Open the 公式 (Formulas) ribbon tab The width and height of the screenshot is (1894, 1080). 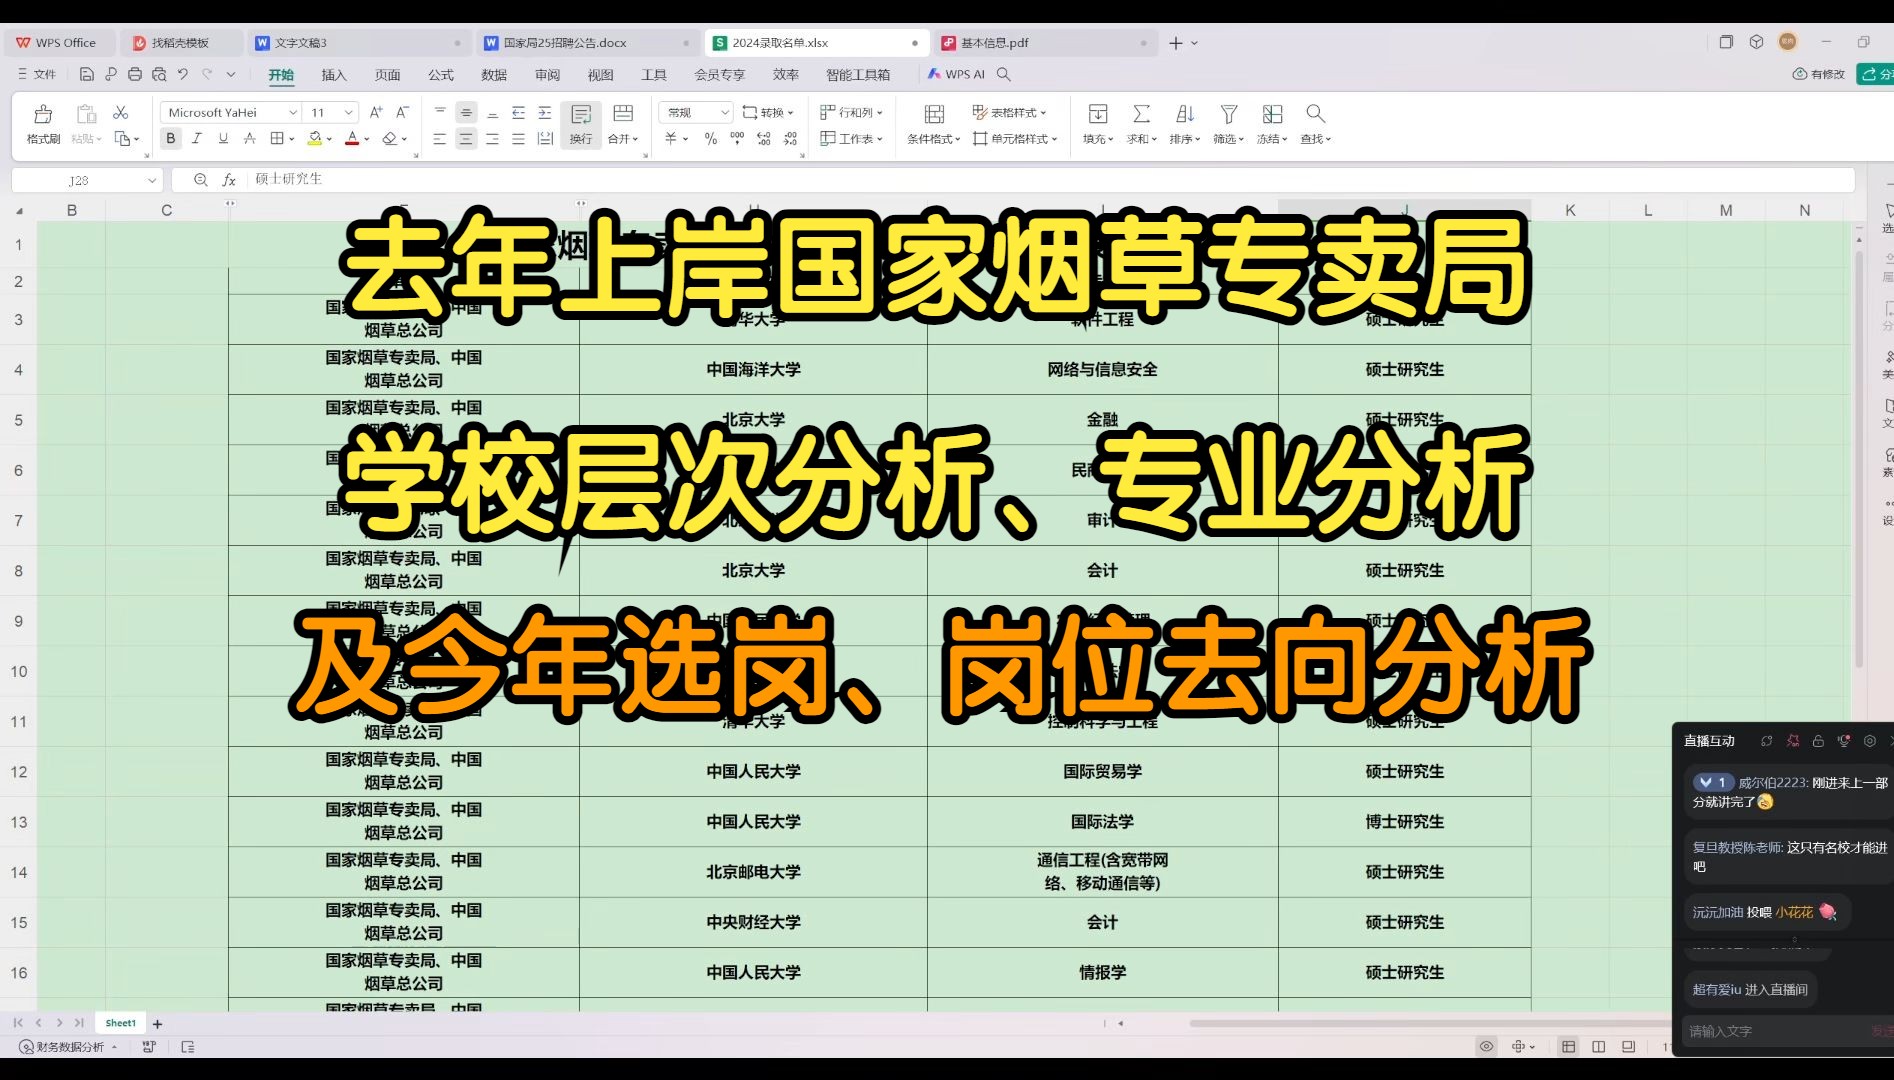[441, 75]
